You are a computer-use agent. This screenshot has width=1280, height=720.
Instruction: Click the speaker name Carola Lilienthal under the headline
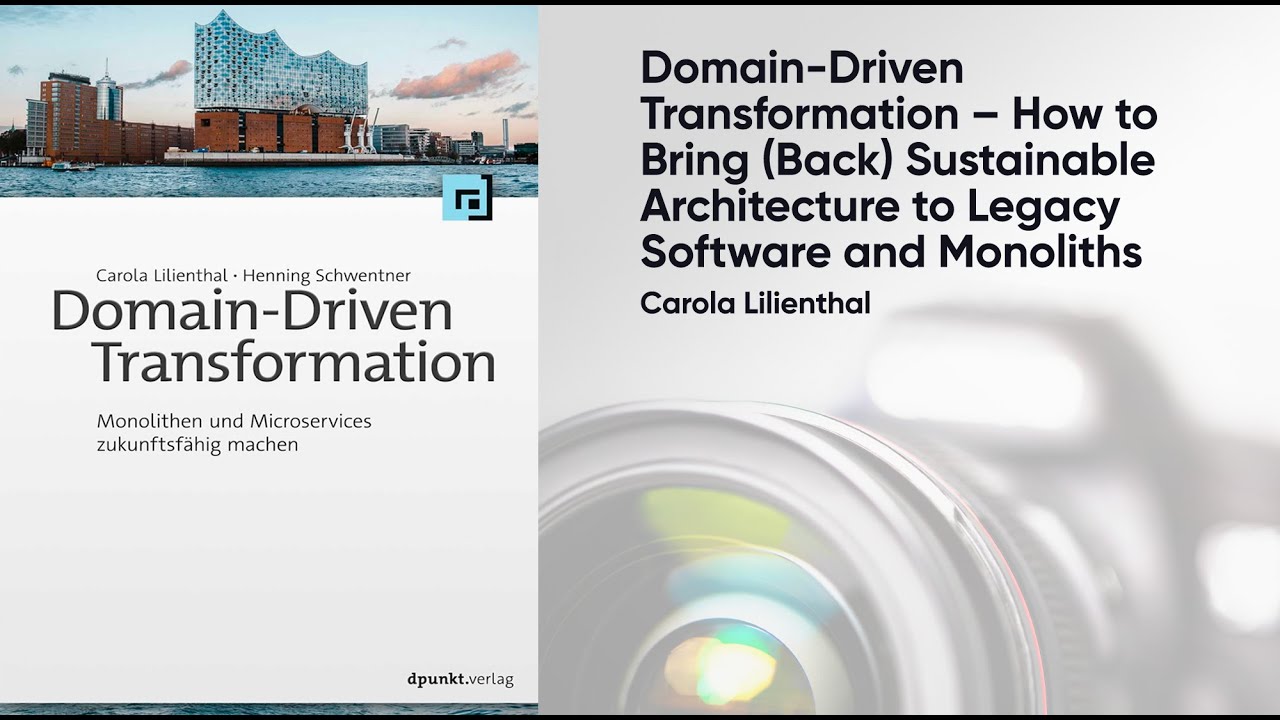(x=755, y=303)
